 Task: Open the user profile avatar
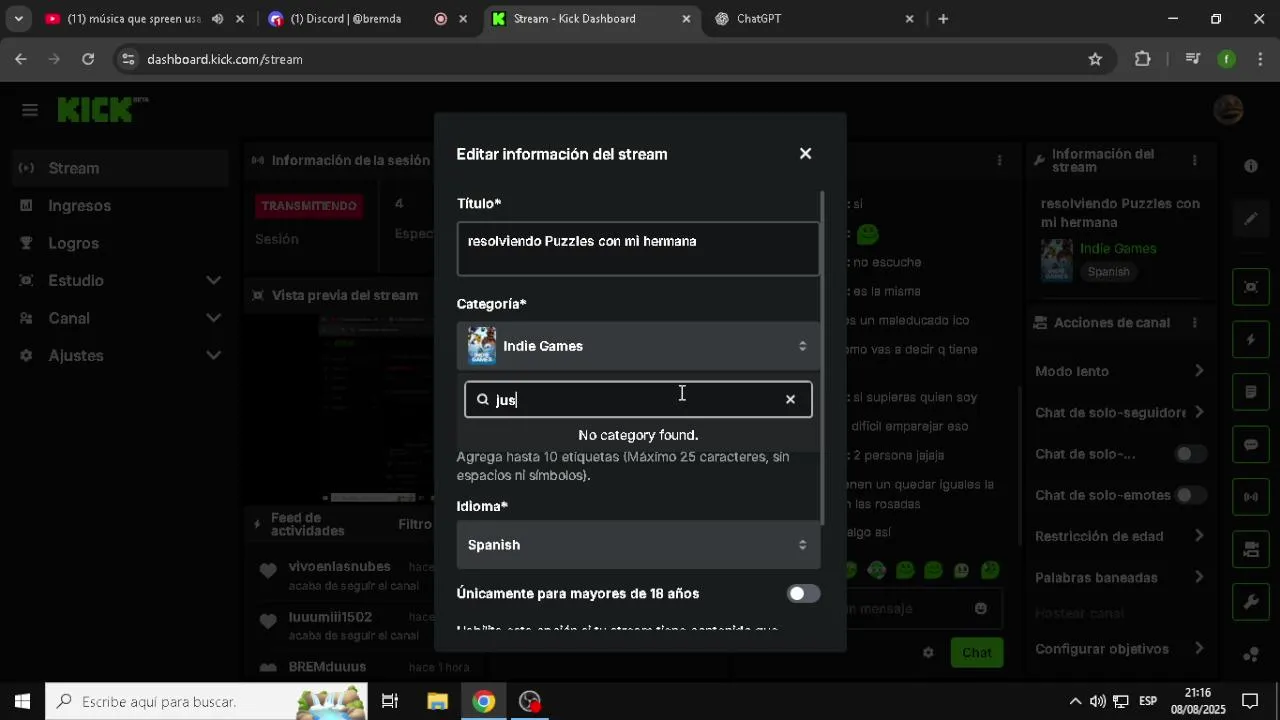click(x=1228, y=110)
